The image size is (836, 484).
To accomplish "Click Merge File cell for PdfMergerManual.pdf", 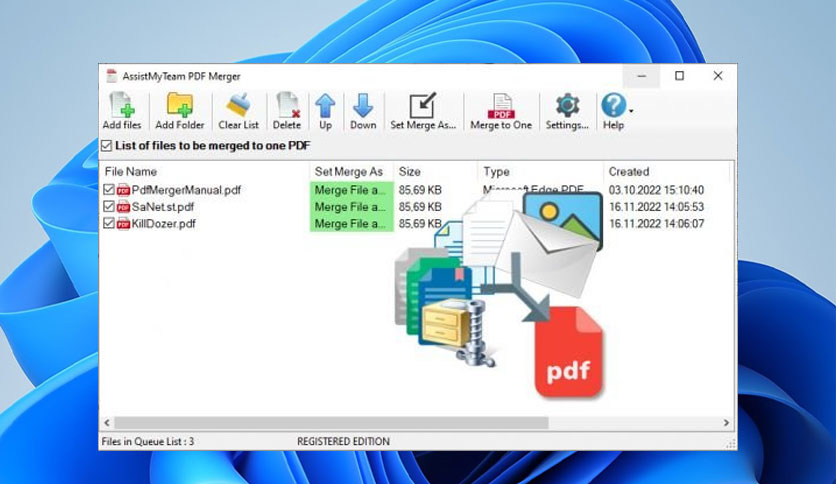I will coord(351,190).
